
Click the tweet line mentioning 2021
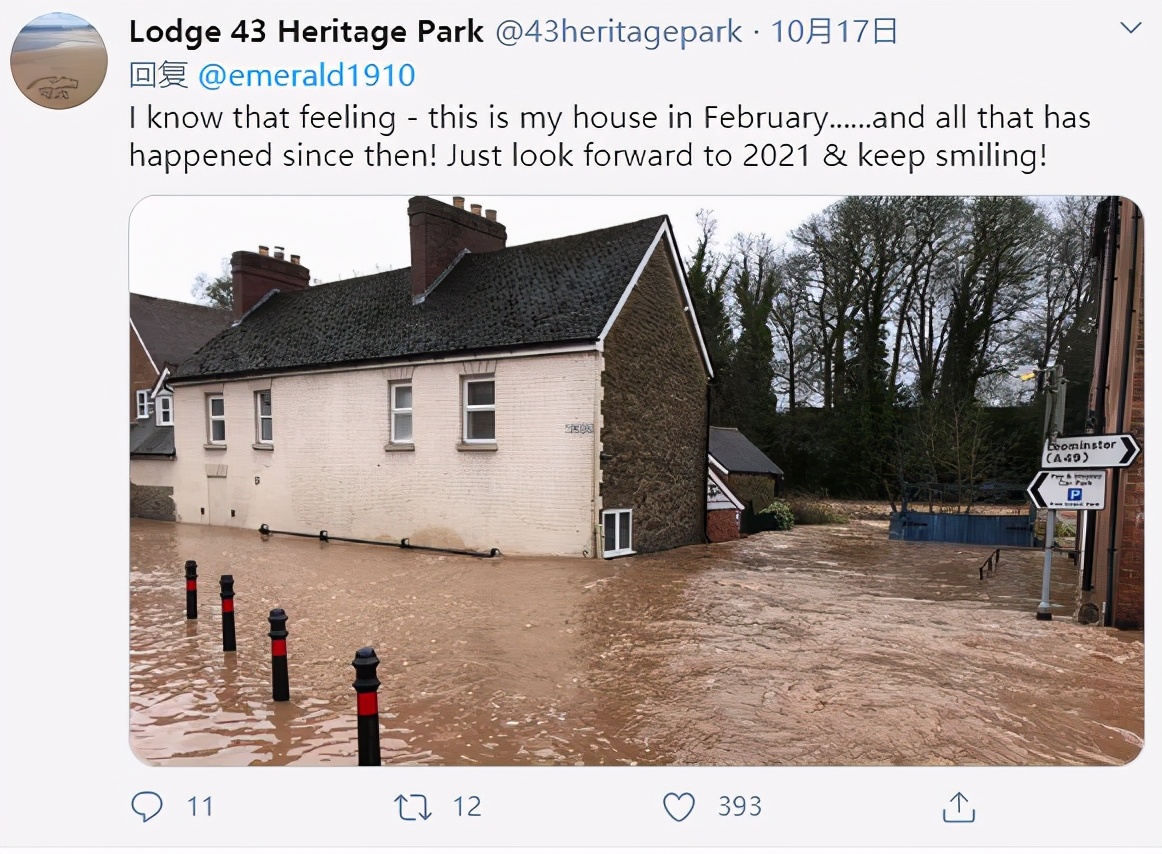(x=587, y=156)
